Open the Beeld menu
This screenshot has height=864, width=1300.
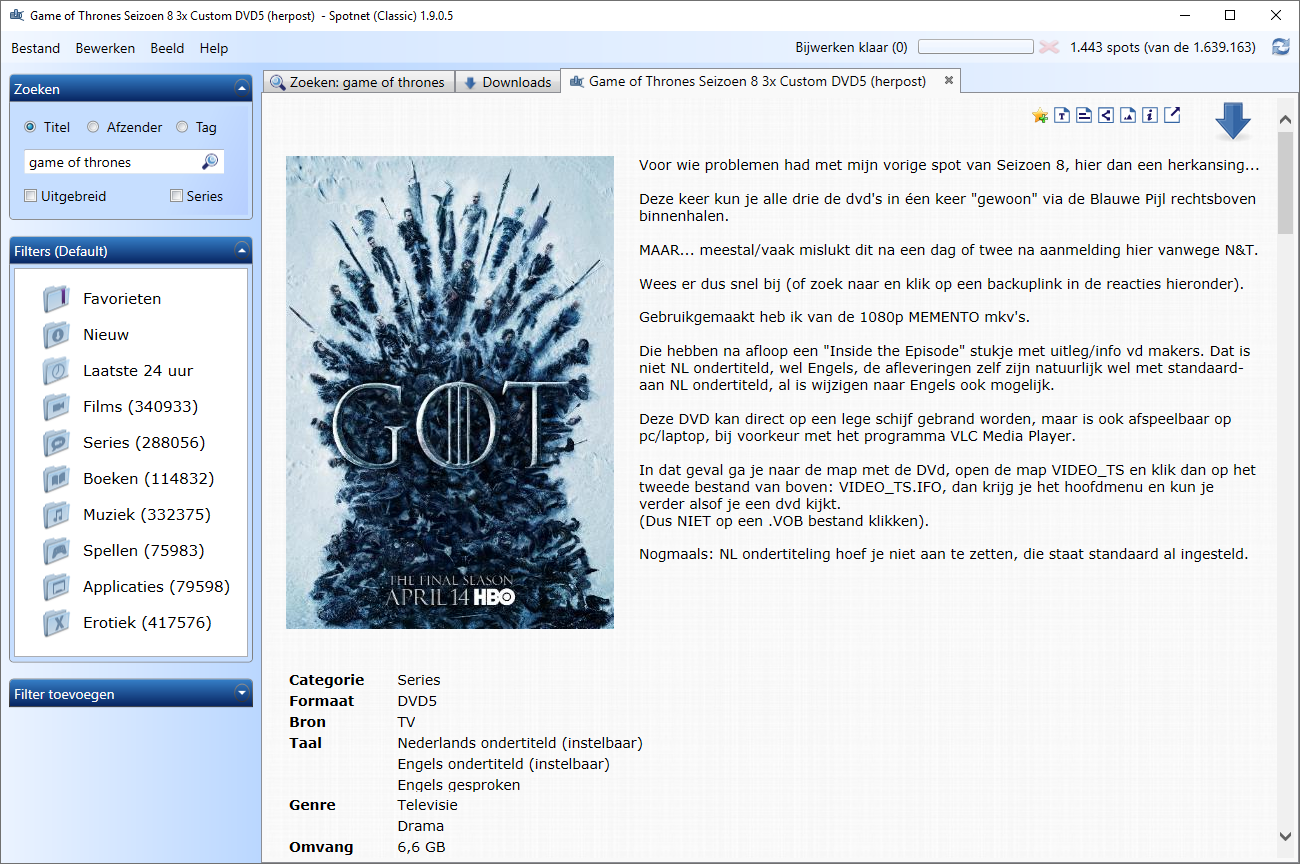[x=168, y=48]
